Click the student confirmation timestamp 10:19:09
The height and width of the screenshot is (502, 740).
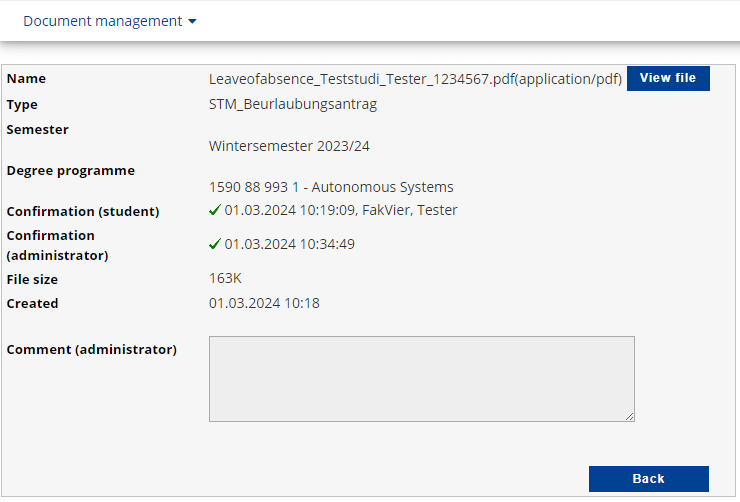(x=329, y=210)
